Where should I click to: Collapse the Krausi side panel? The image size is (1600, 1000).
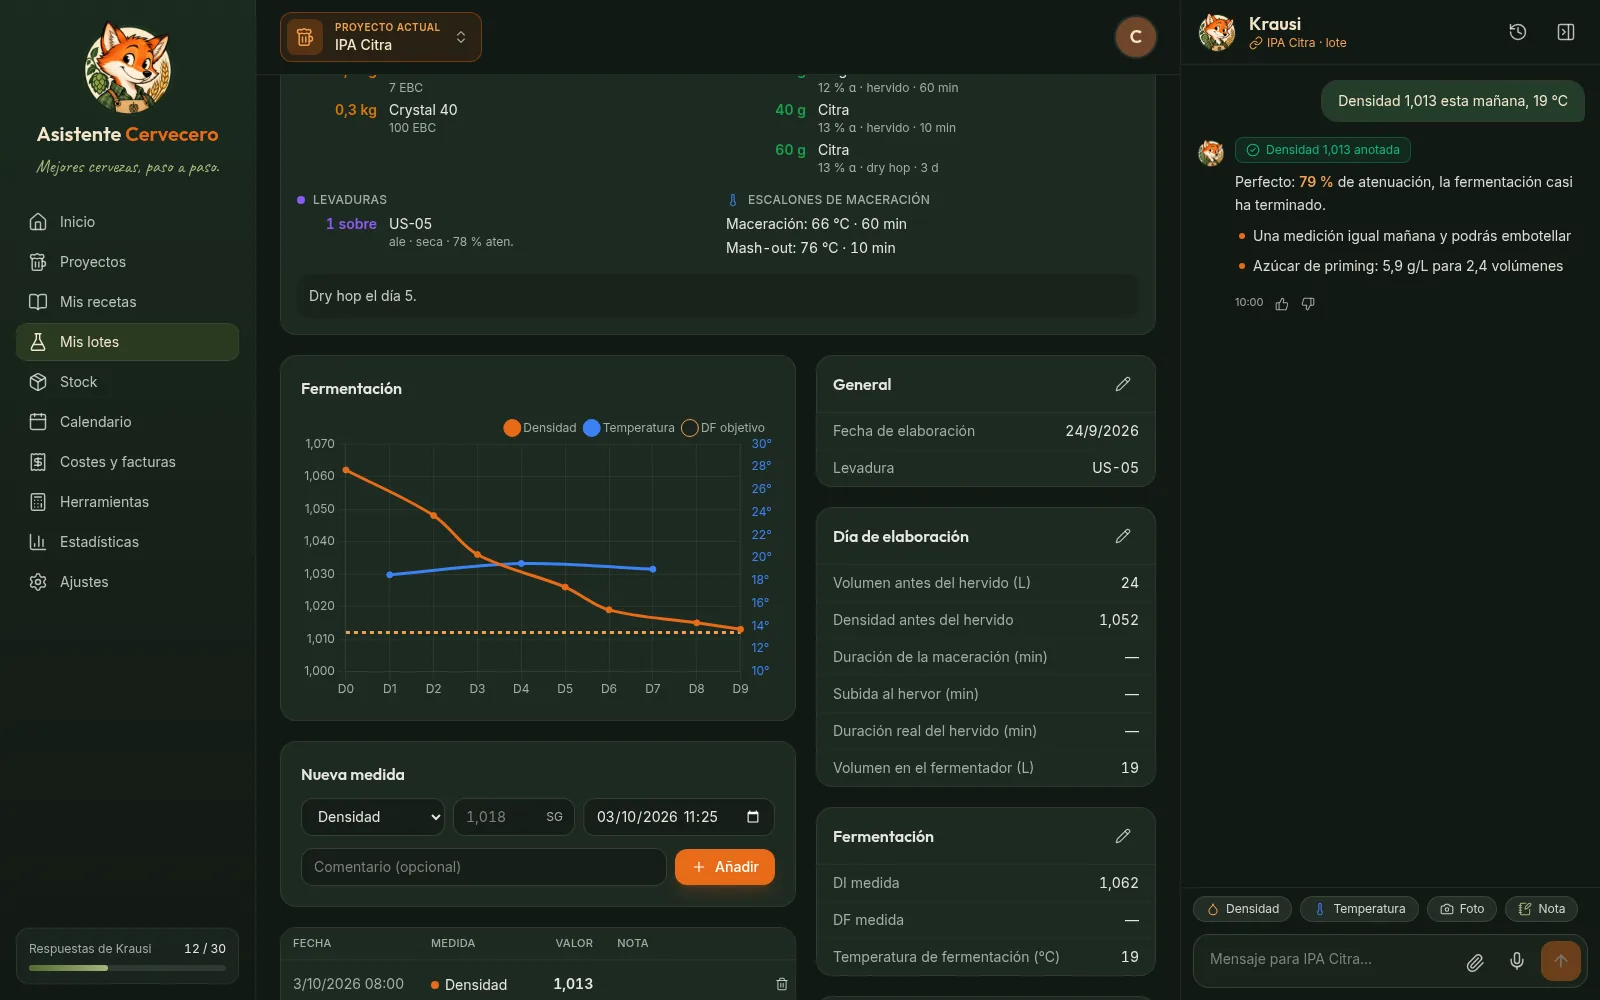1566,32
